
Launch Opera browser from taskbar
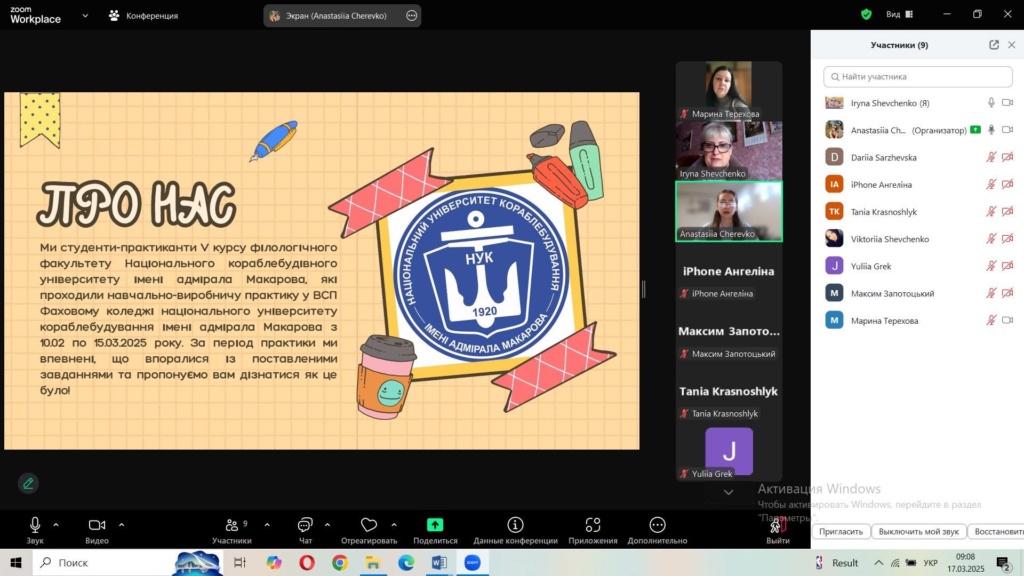click(307, 562)
